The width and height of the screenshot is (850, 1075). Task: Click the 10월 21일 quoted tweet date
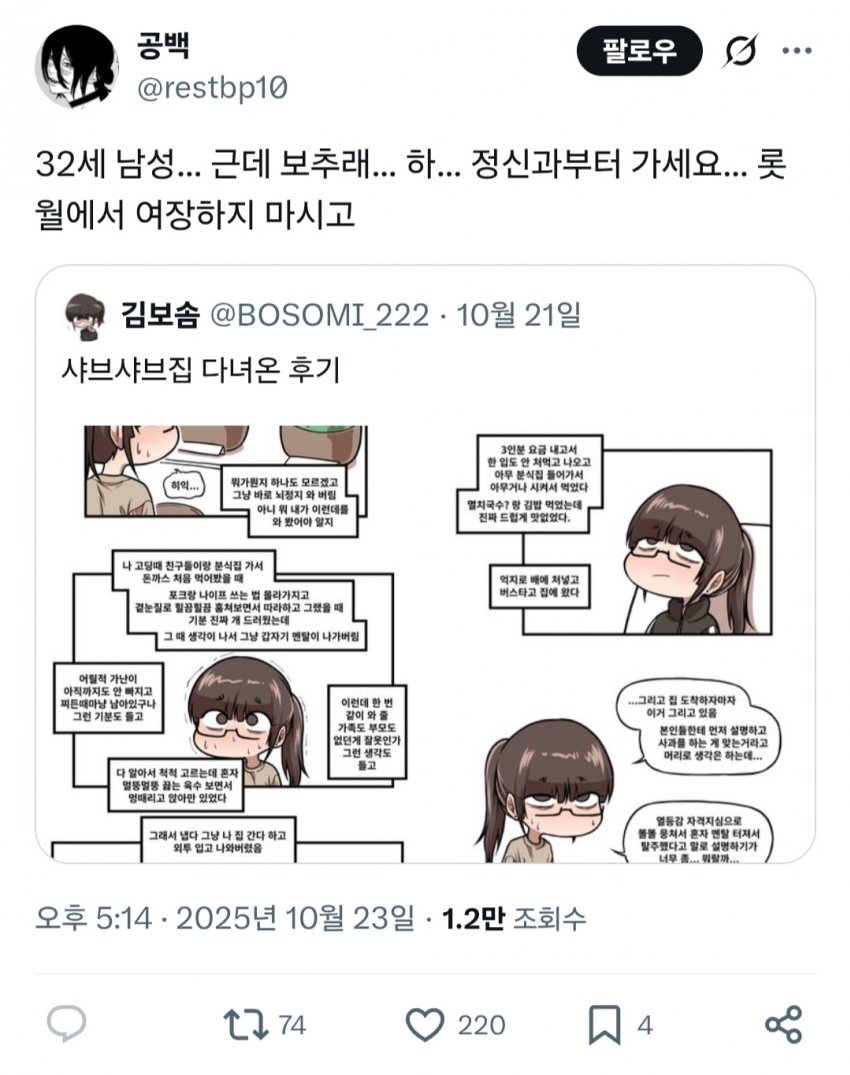pos(519,315)
